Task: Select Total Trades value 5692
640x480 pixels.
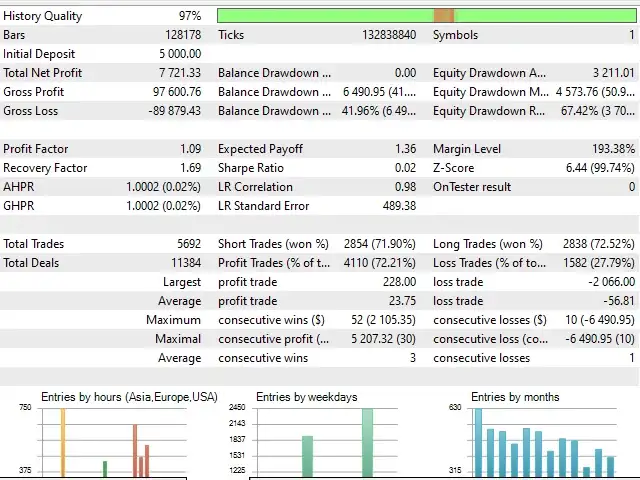Action: tap(189, 244)
